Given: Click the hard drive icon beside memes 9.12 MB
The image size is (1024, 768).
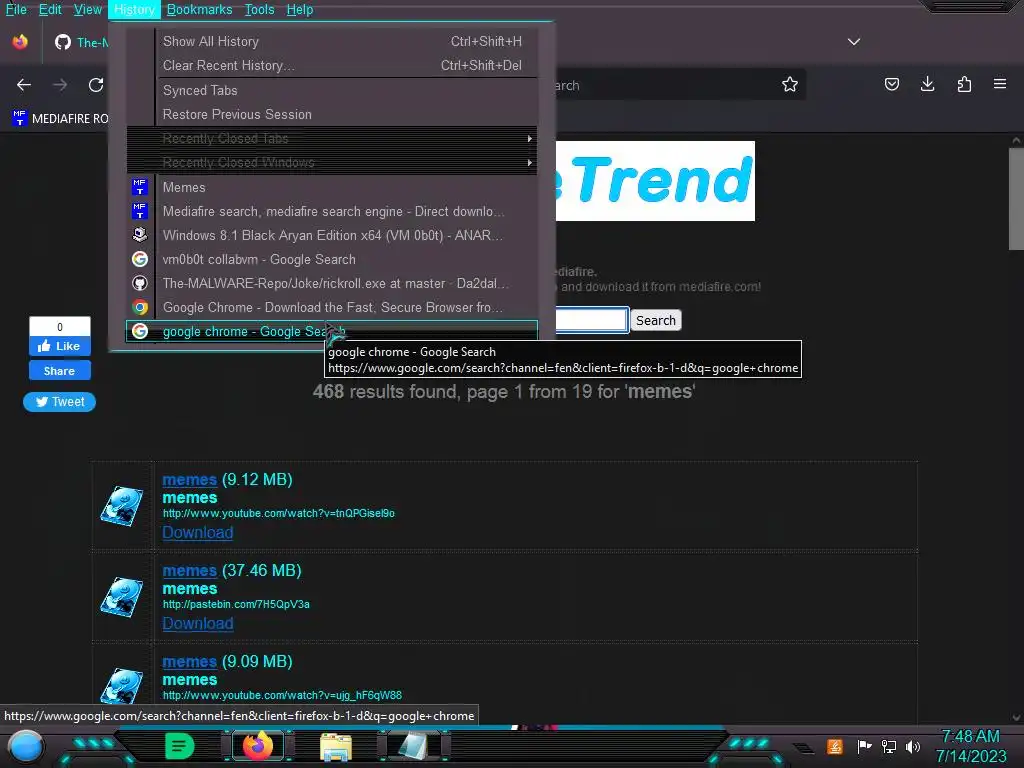Looking at the screenshot, I should click(x=121, y=506).
